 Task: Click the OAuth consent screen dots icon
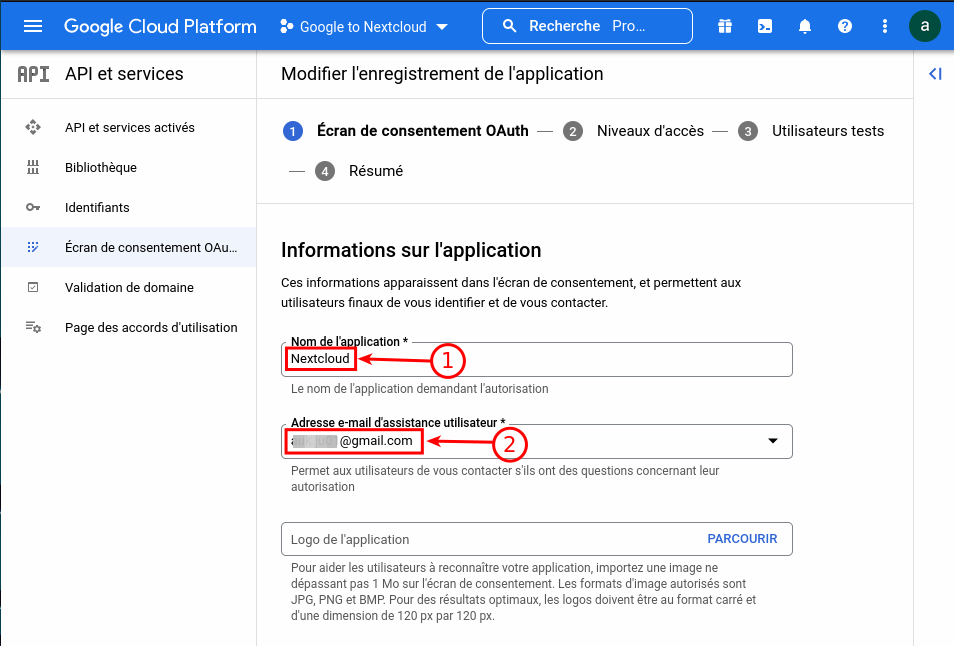click(x=33, y=247)
